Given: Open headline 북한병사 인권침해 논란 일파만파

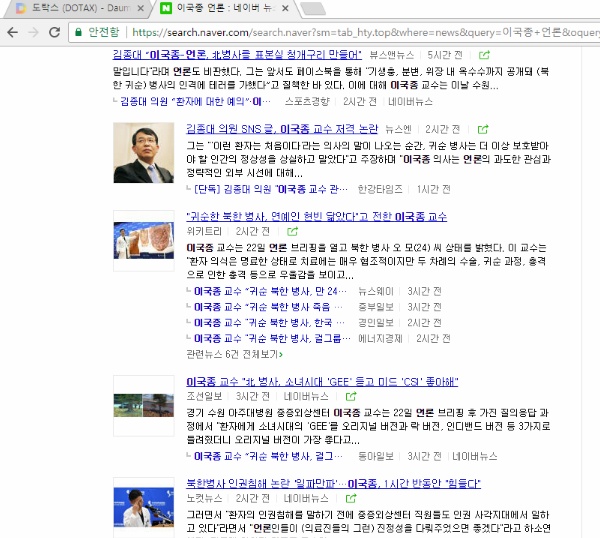Looking at the screenshot, I should point(333,484).
